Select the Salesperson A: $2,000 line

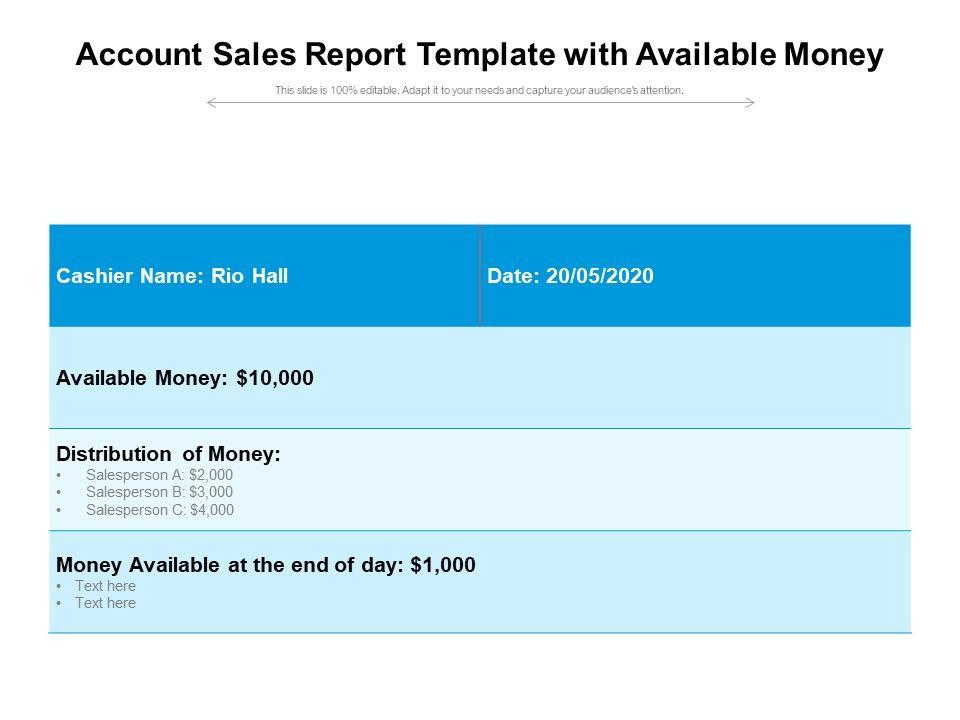click(159, 475)
